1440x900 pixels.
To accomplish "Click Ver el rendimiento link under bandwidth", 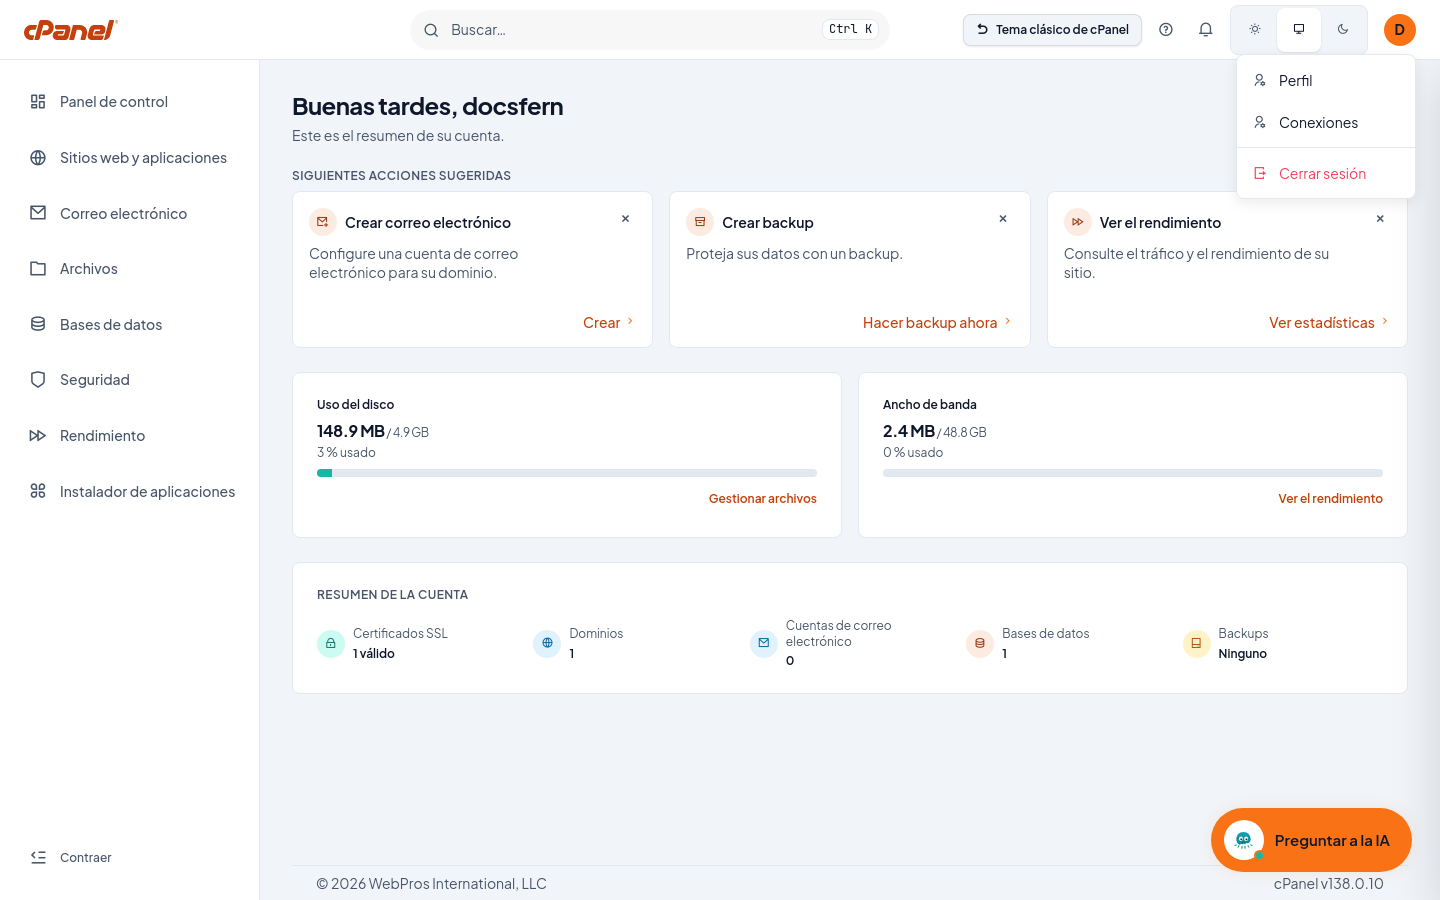I will 1330,499.
